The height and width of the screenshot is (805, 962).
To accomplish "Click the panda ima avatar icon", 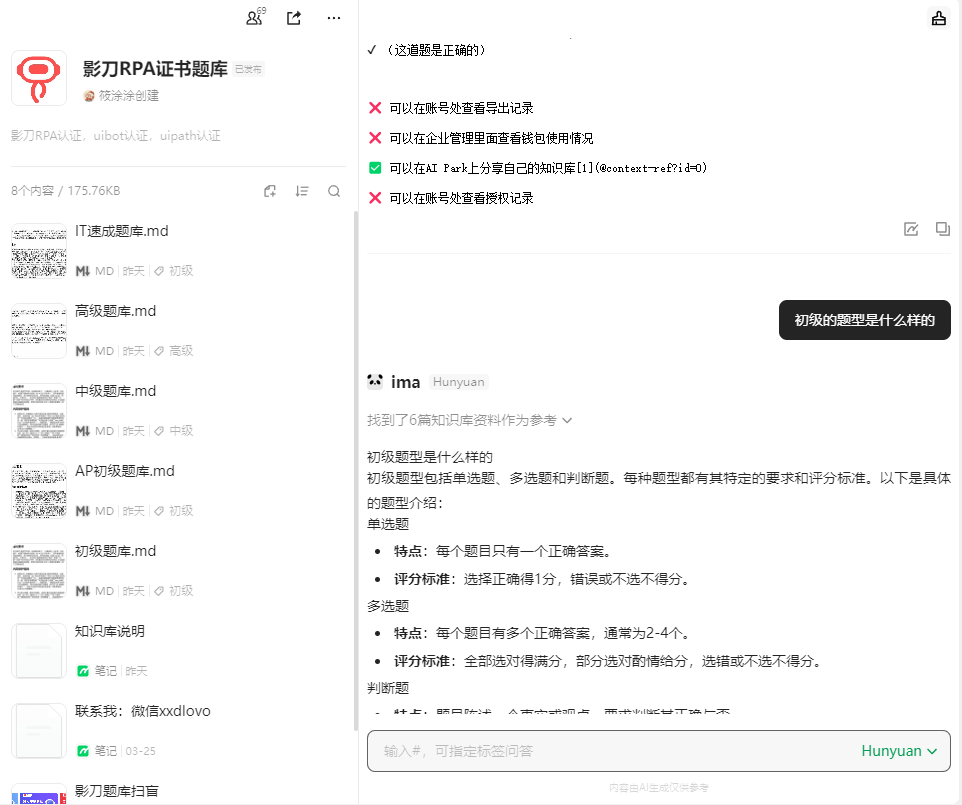I will coord(375,382).
